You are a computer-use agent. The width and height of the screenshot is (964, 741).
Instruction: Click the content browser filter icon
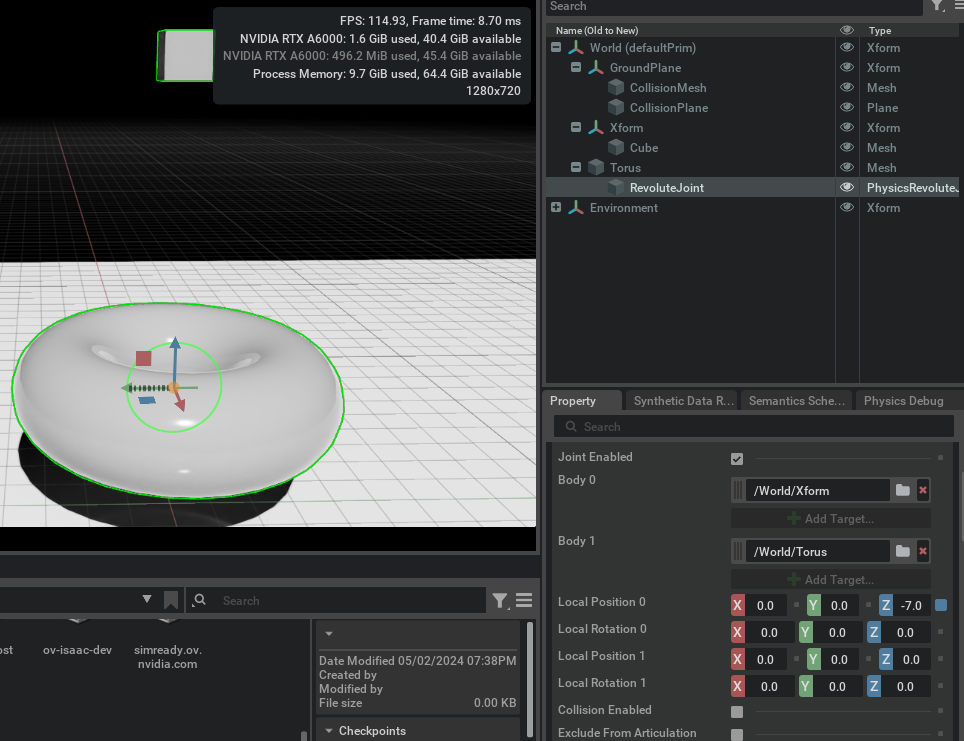pos(501,600)
